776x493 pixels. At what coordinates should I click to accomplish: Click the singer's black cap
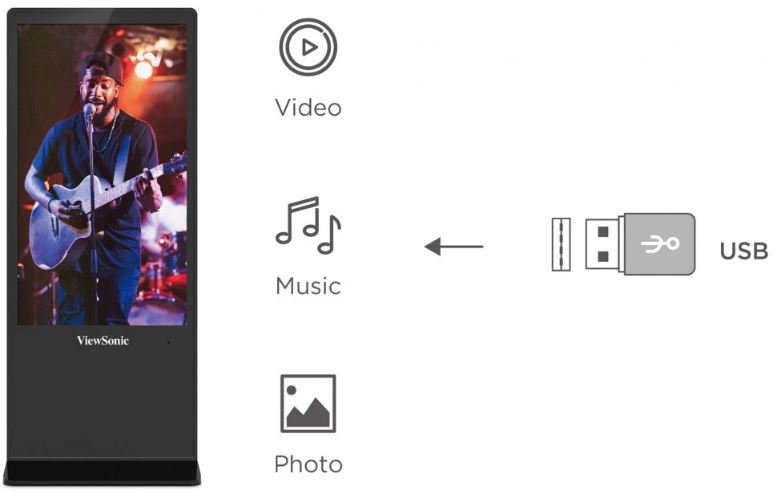pyautogui.click(x=104, y=66)
